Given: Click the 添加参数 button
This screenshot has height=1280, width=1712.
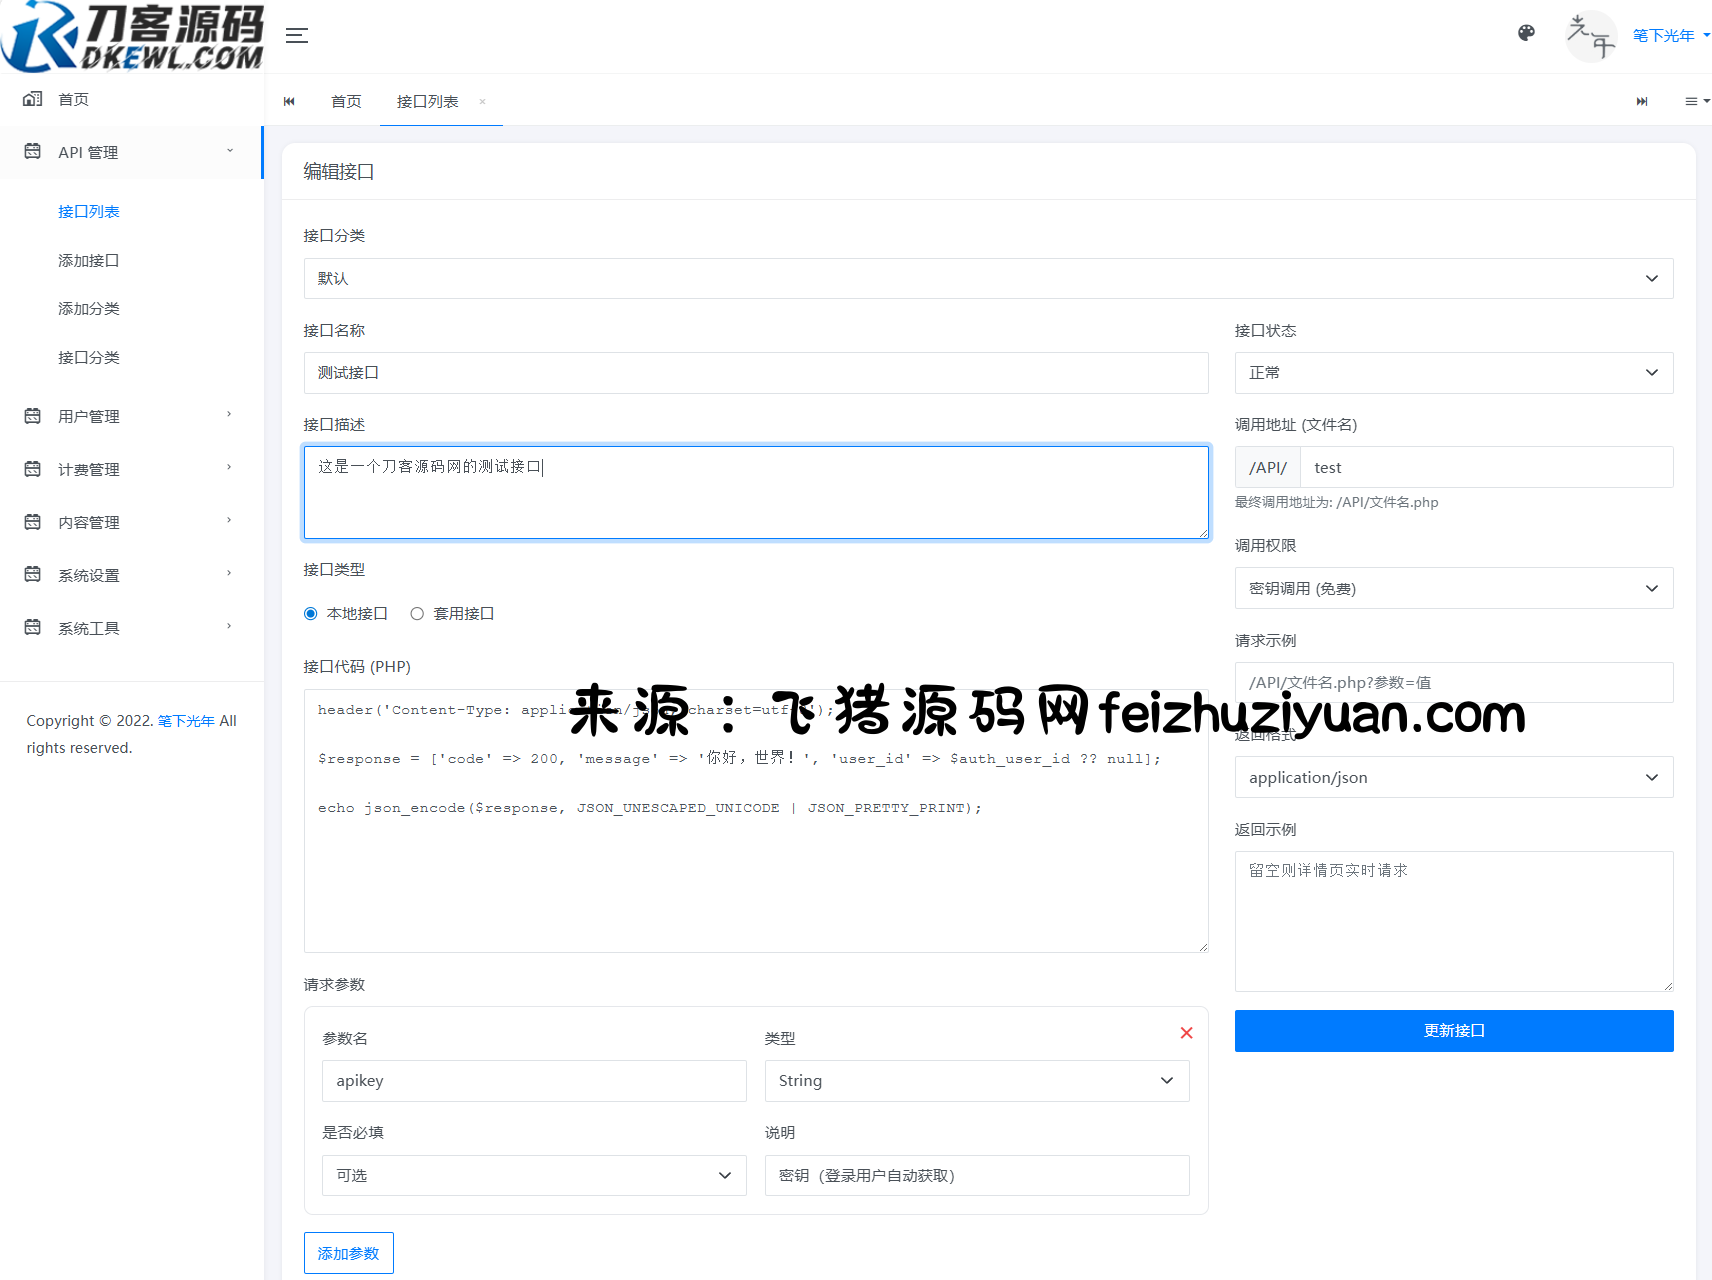Looking at the screenshot, I should (x=348, y=1253).
